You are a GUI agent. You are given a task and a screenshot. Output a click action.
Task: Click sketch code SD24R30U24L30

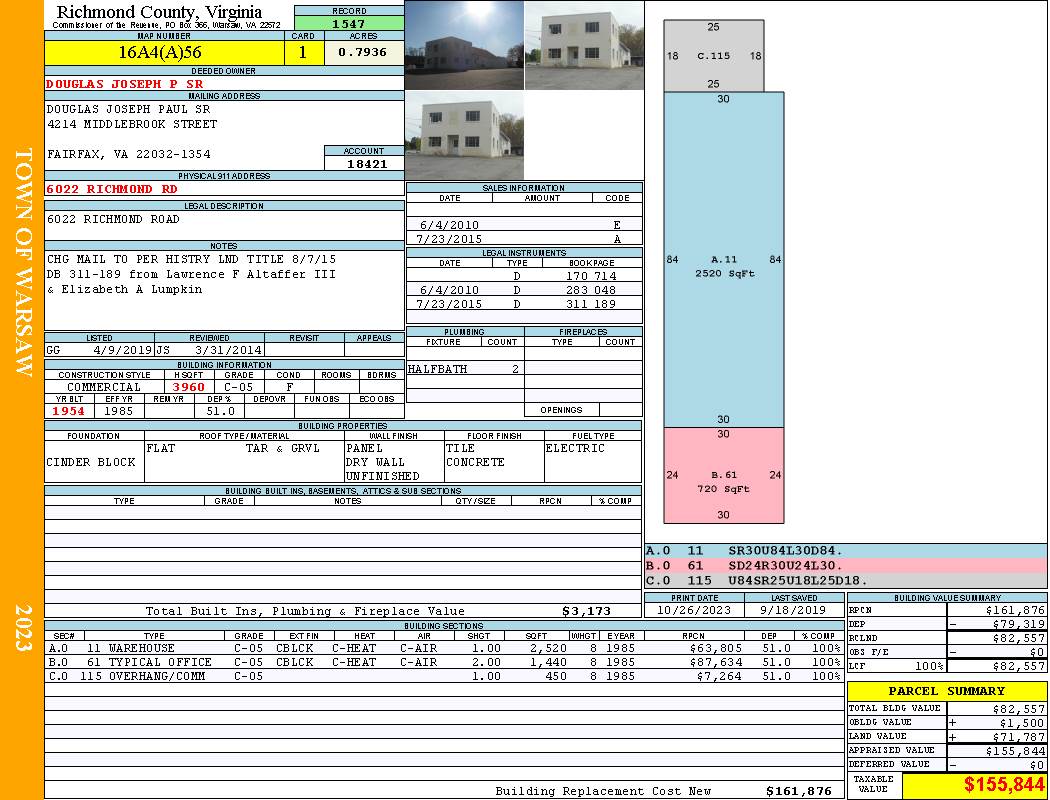pyautogui.click(x=785, y=566)
